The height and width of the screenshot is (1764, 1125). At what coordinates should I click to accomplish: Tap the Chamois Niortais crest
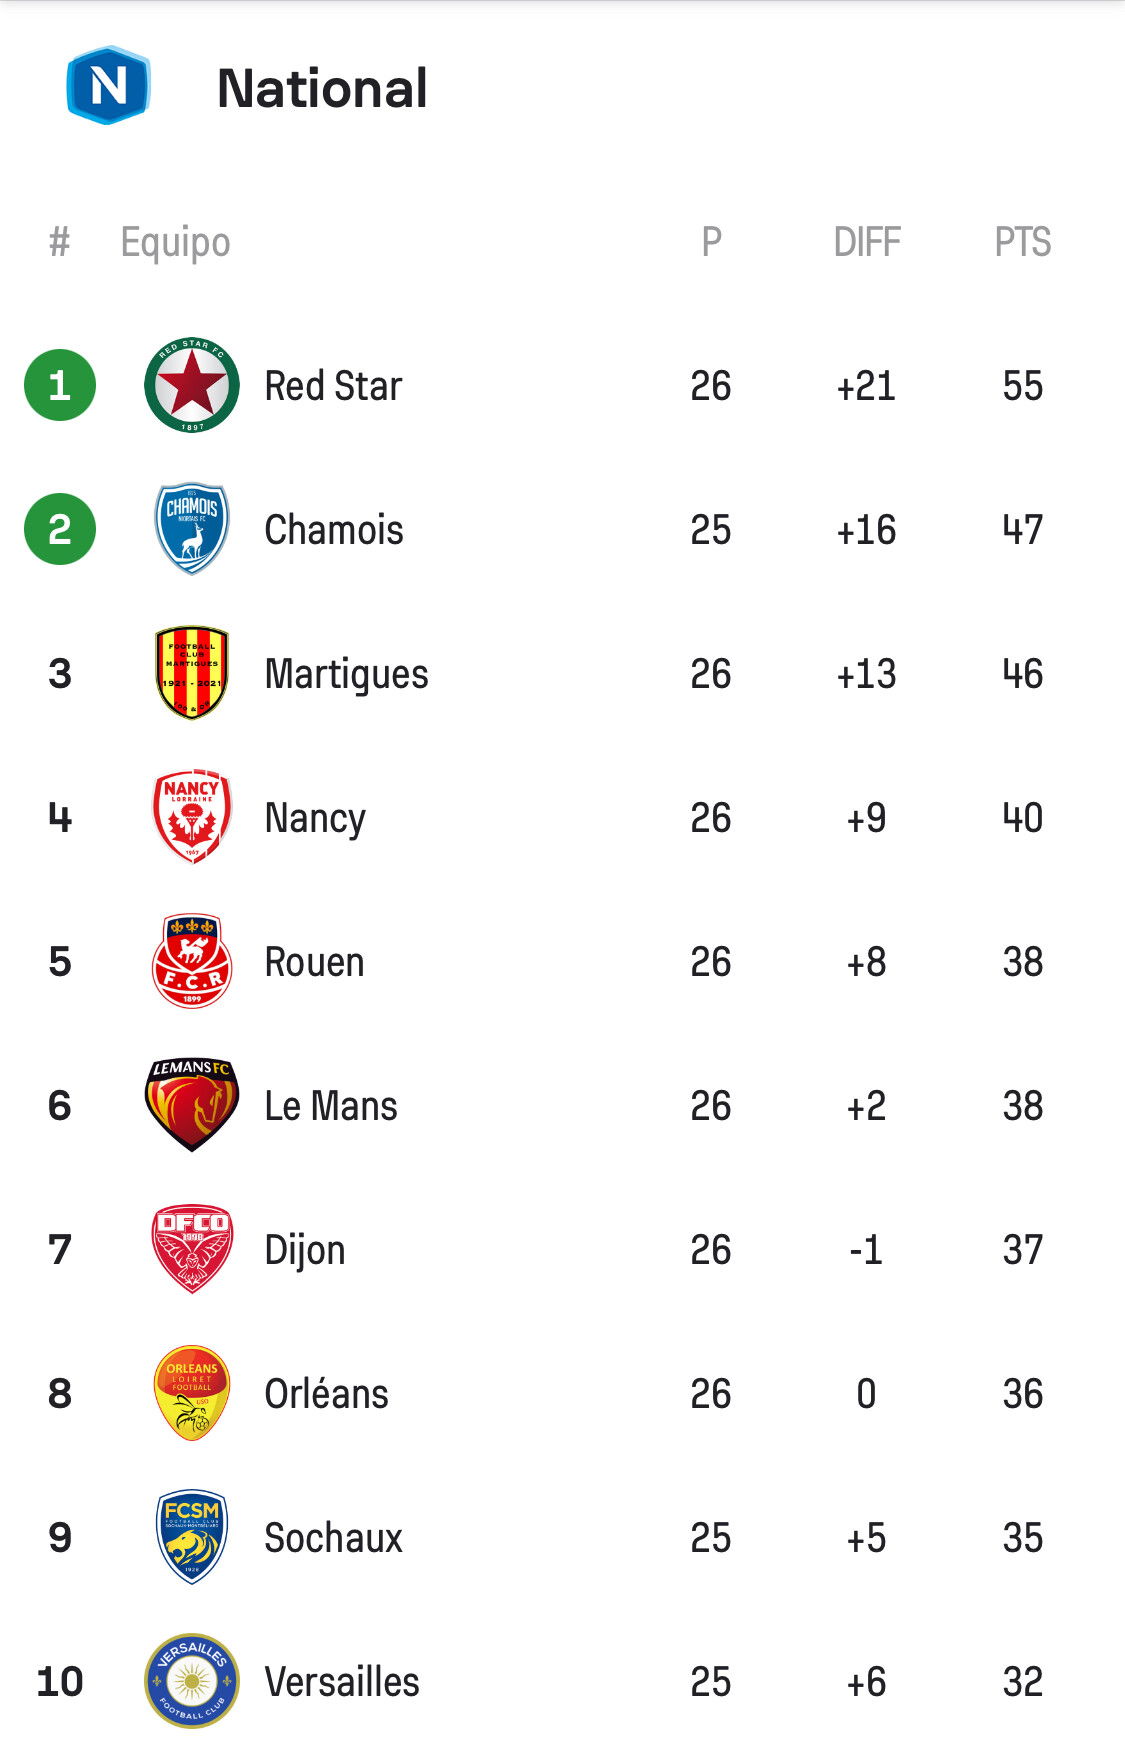[192, 529]
